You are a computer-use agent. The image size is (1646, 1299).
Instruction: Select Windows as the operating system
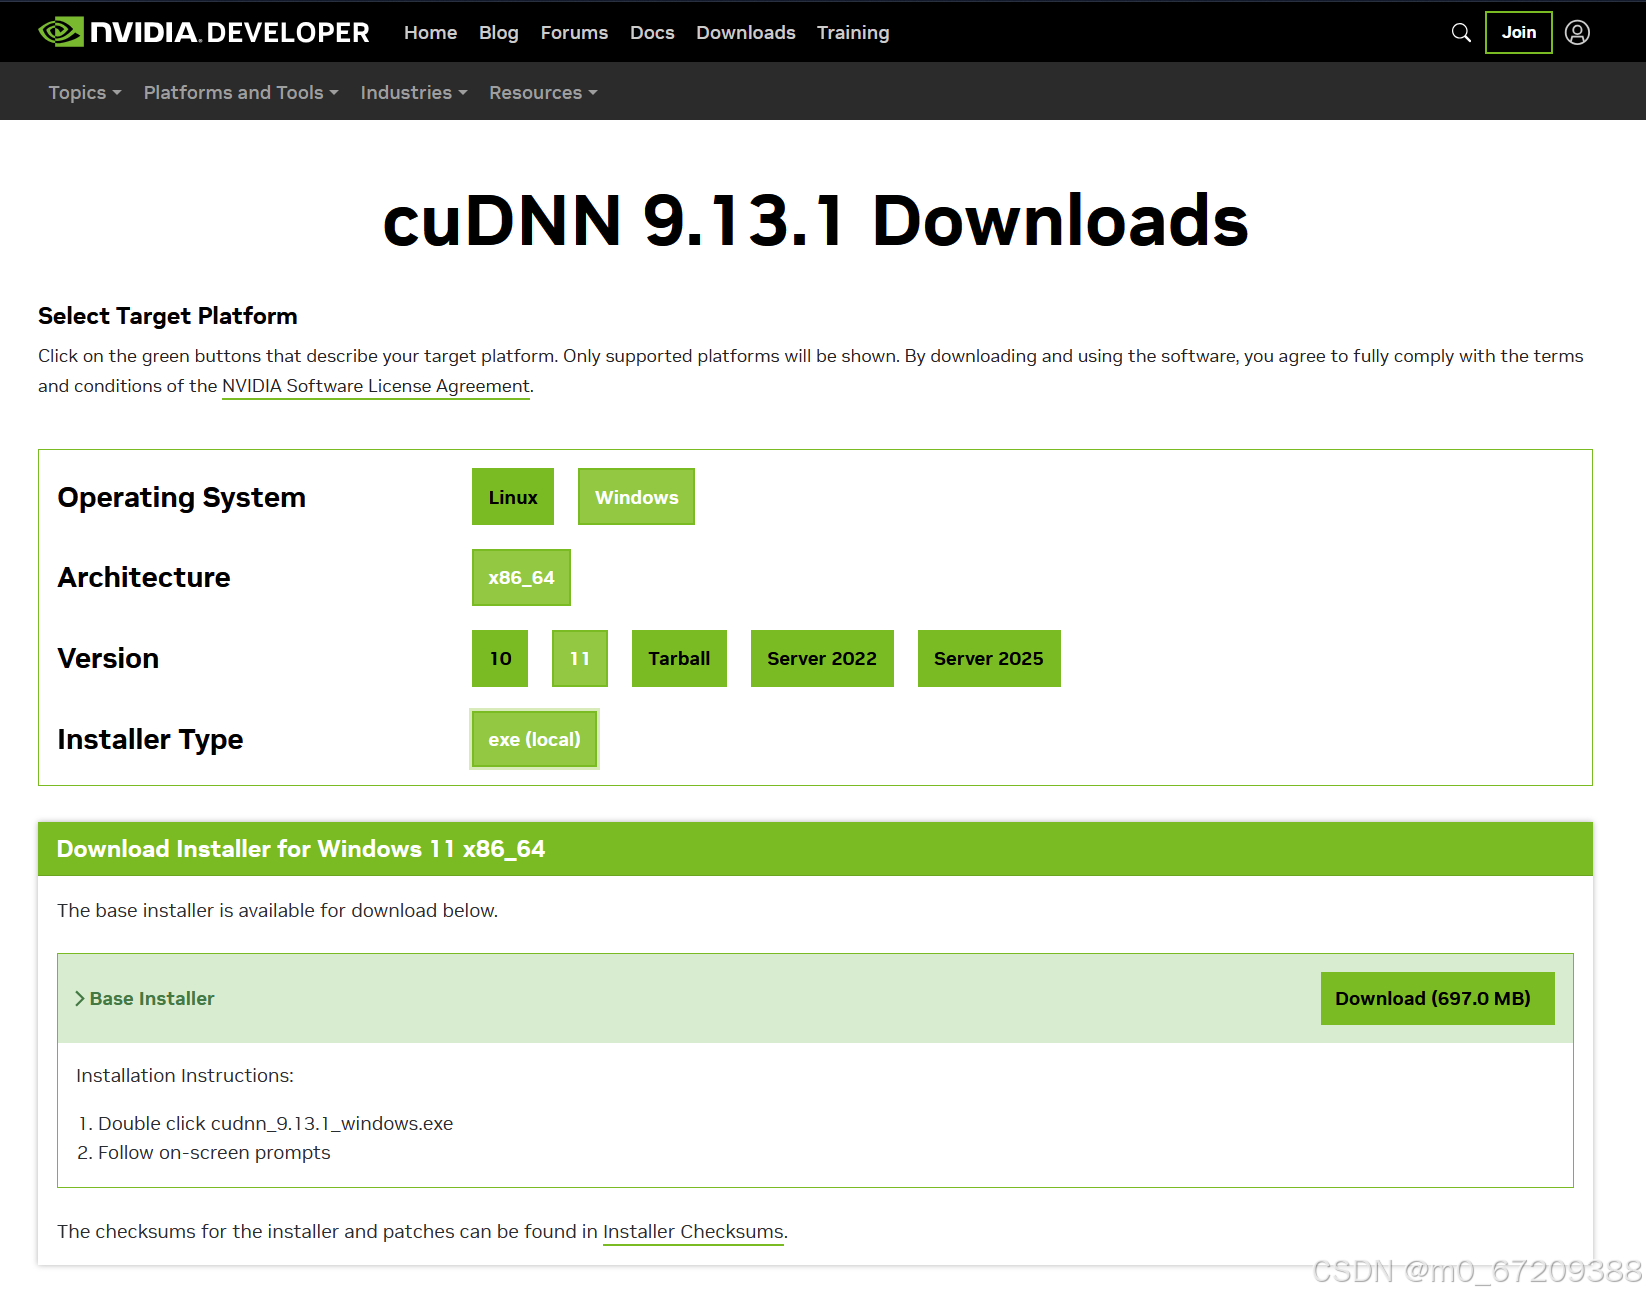click(636, 496)
